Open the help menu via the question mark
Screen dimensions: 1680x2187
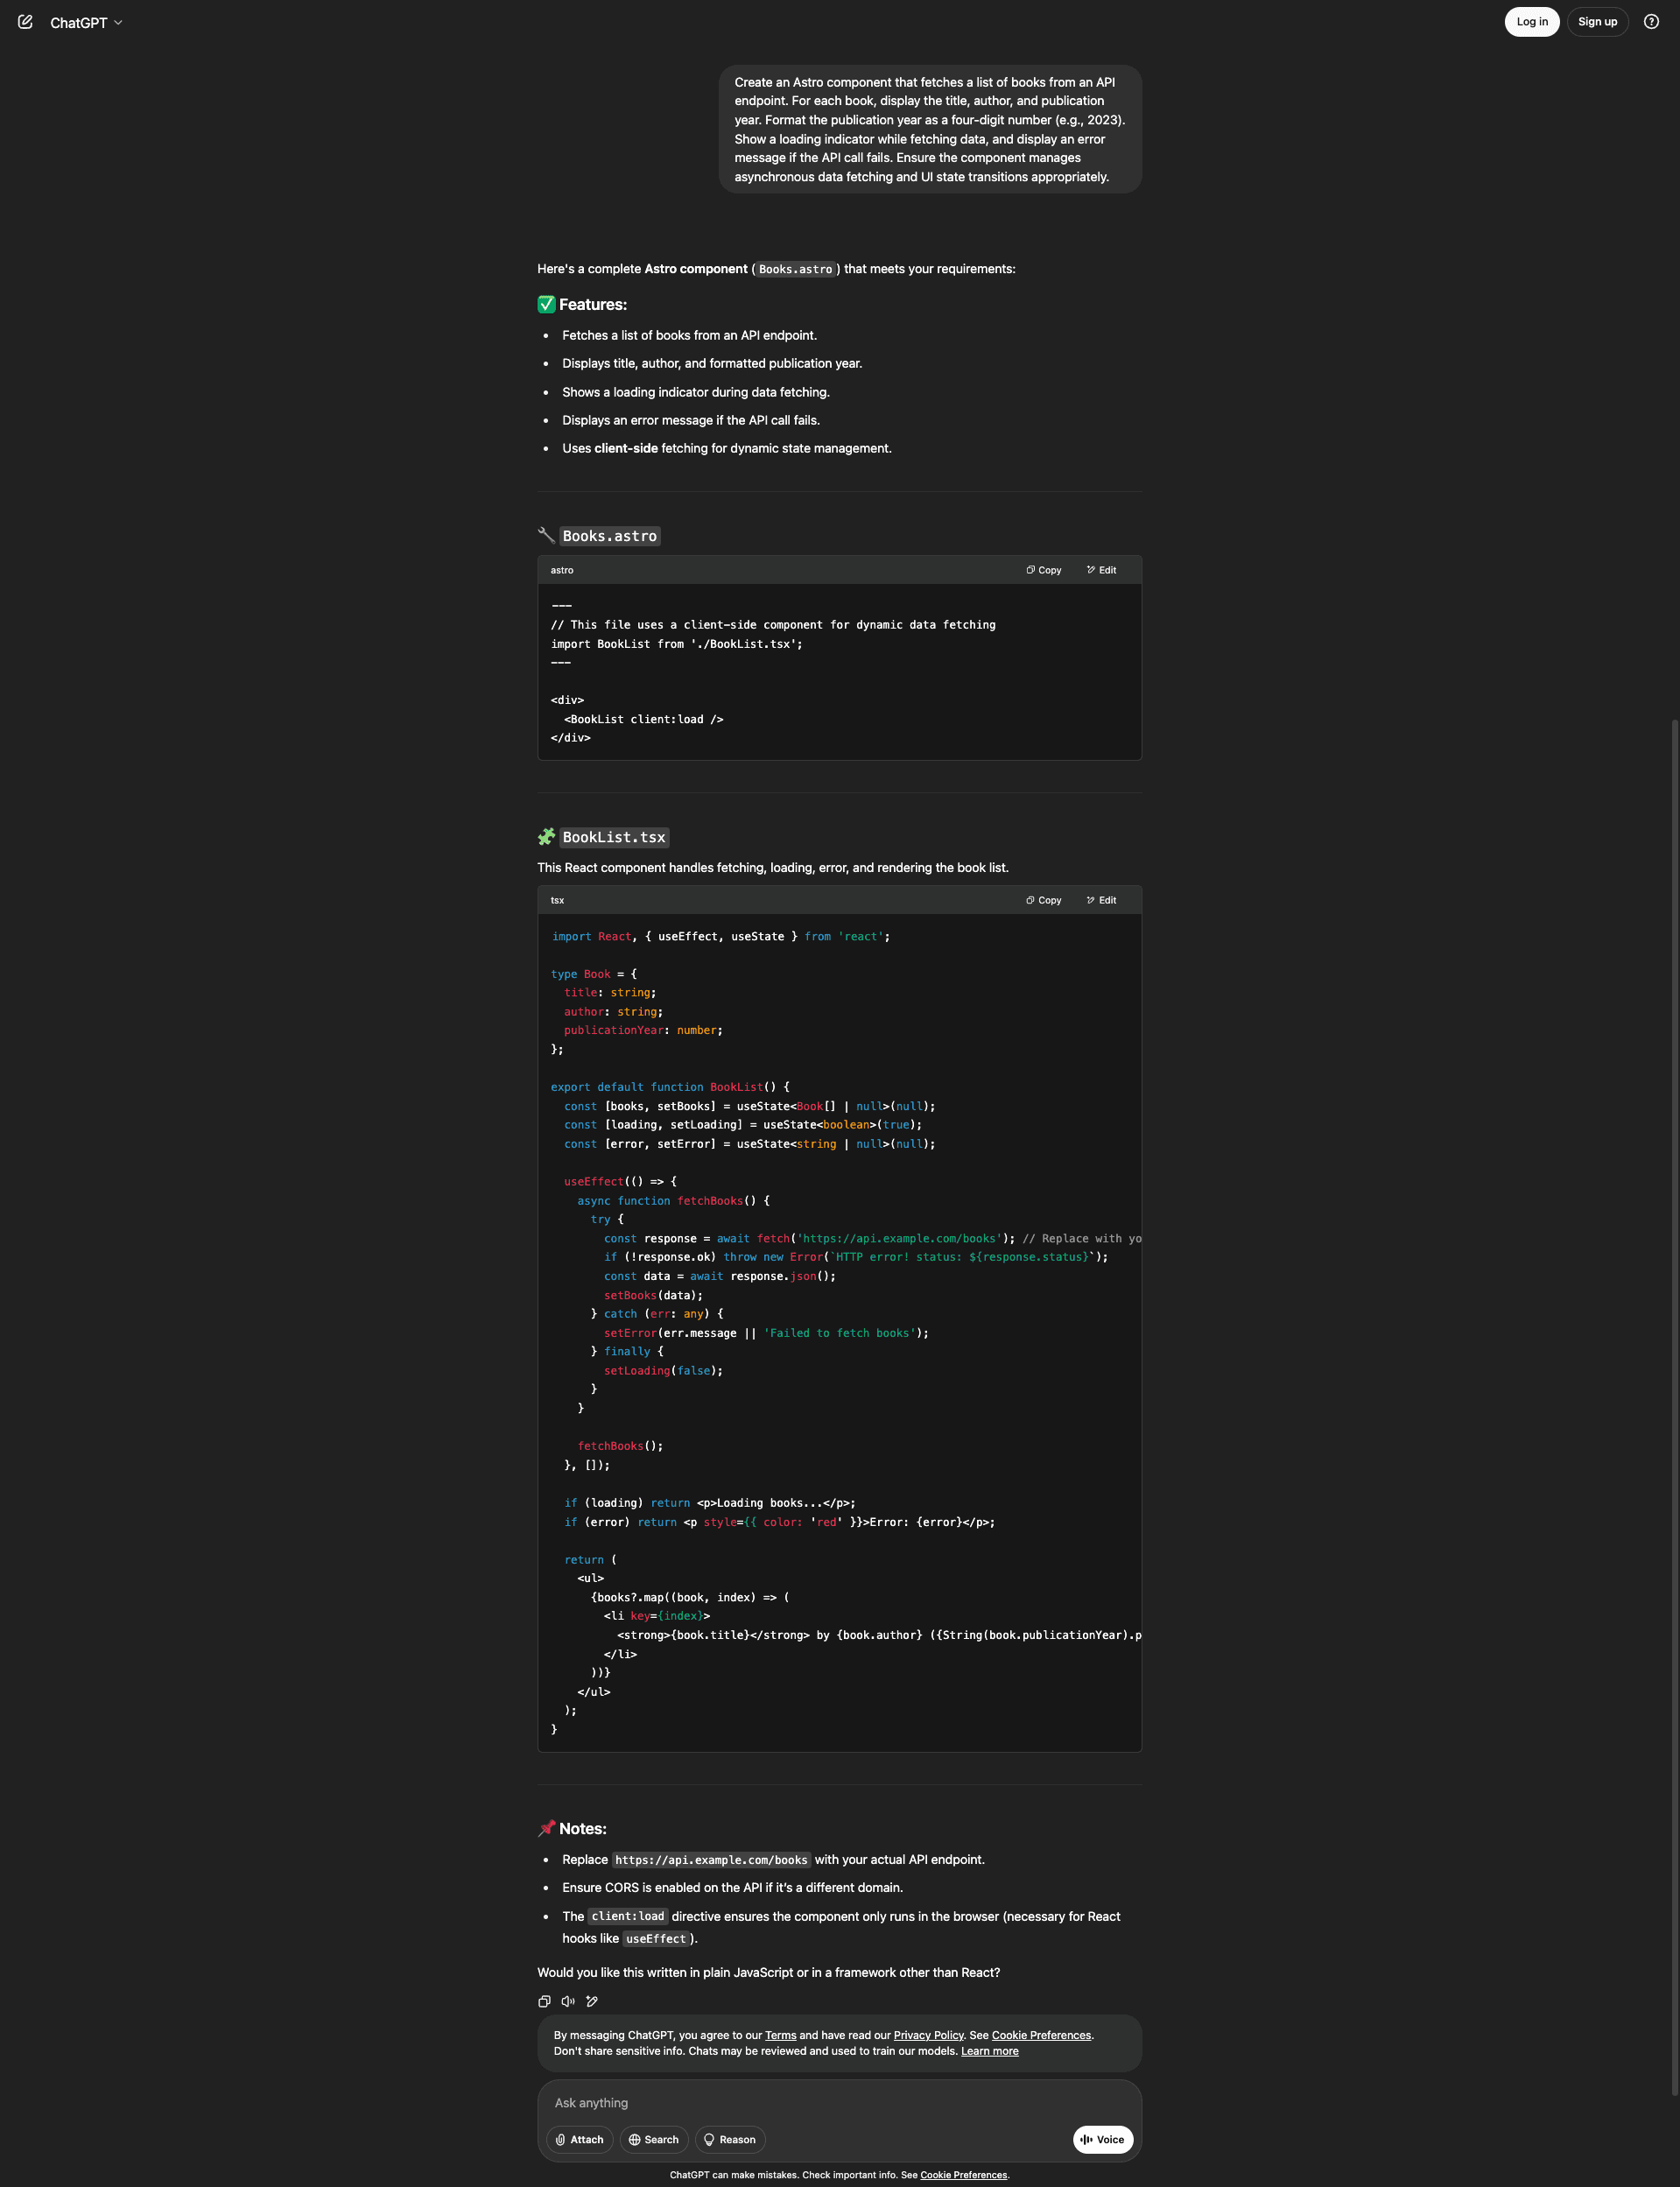click(1650, 22)
